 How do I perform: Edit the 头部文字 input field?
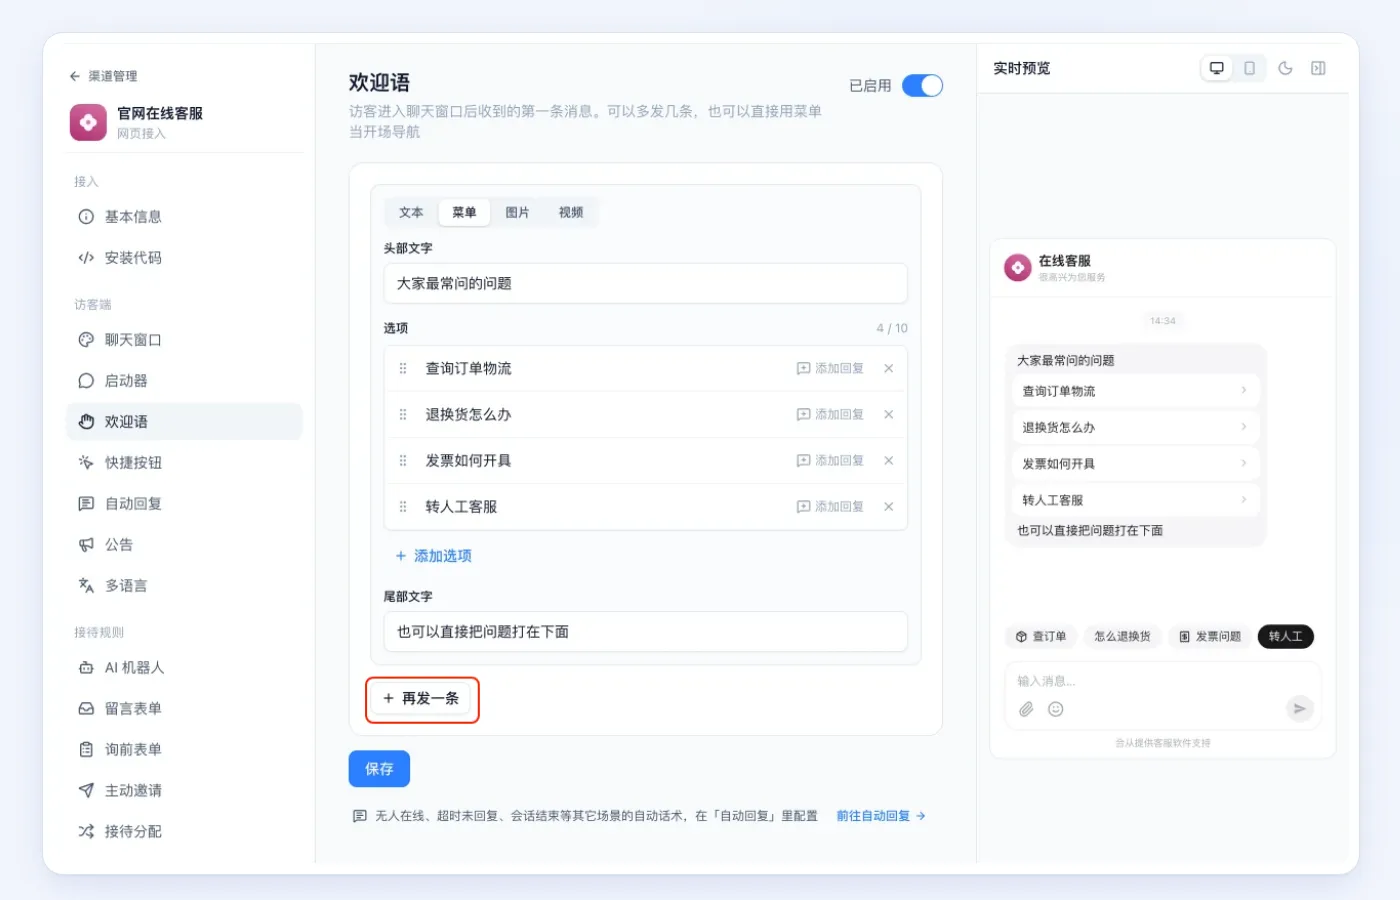646,283
